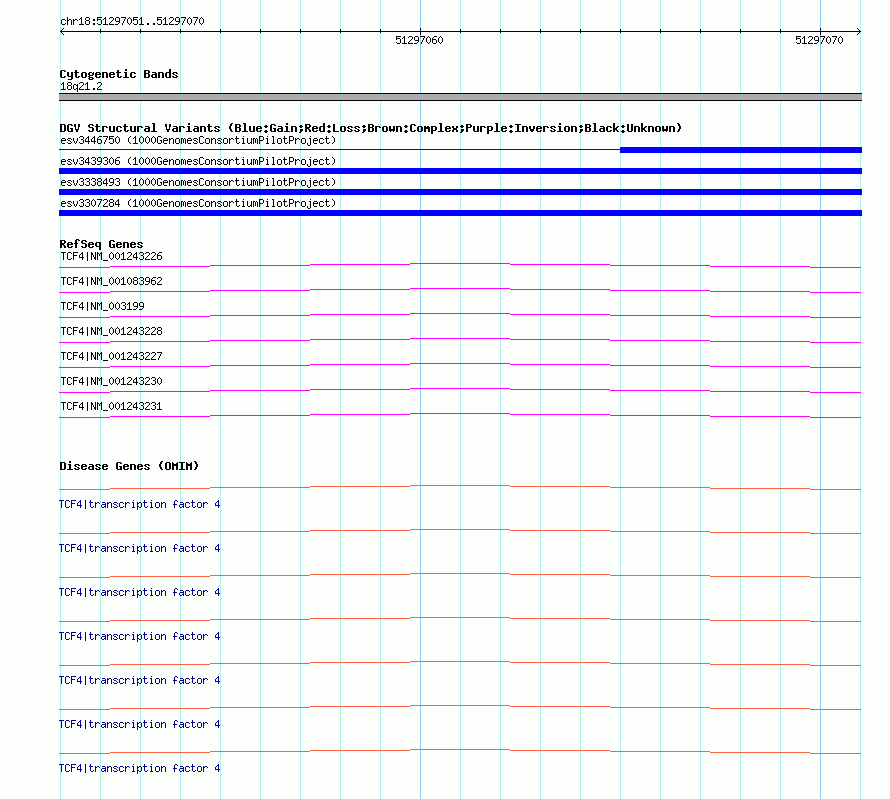Click the left arrow at ruler start

point(62,31)
